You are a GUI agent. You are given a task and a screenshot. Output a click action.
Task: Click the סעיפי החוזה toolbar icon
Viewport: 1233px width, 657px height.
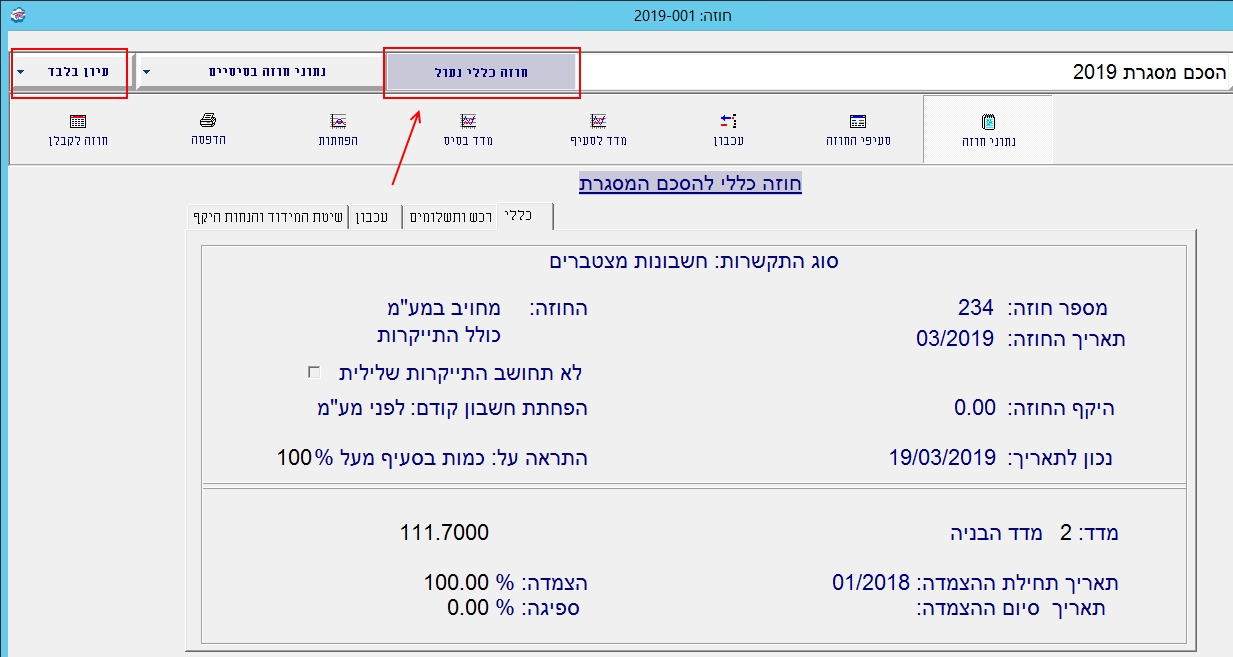(857, 122)
